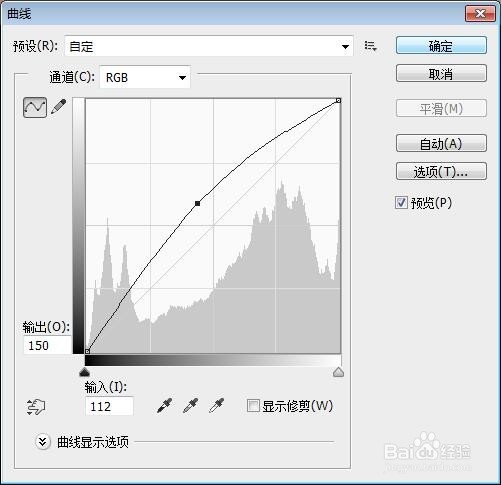Screen dimensions: 501x485
Task: Select the curve point editing tool
Action: pos(35,107)
